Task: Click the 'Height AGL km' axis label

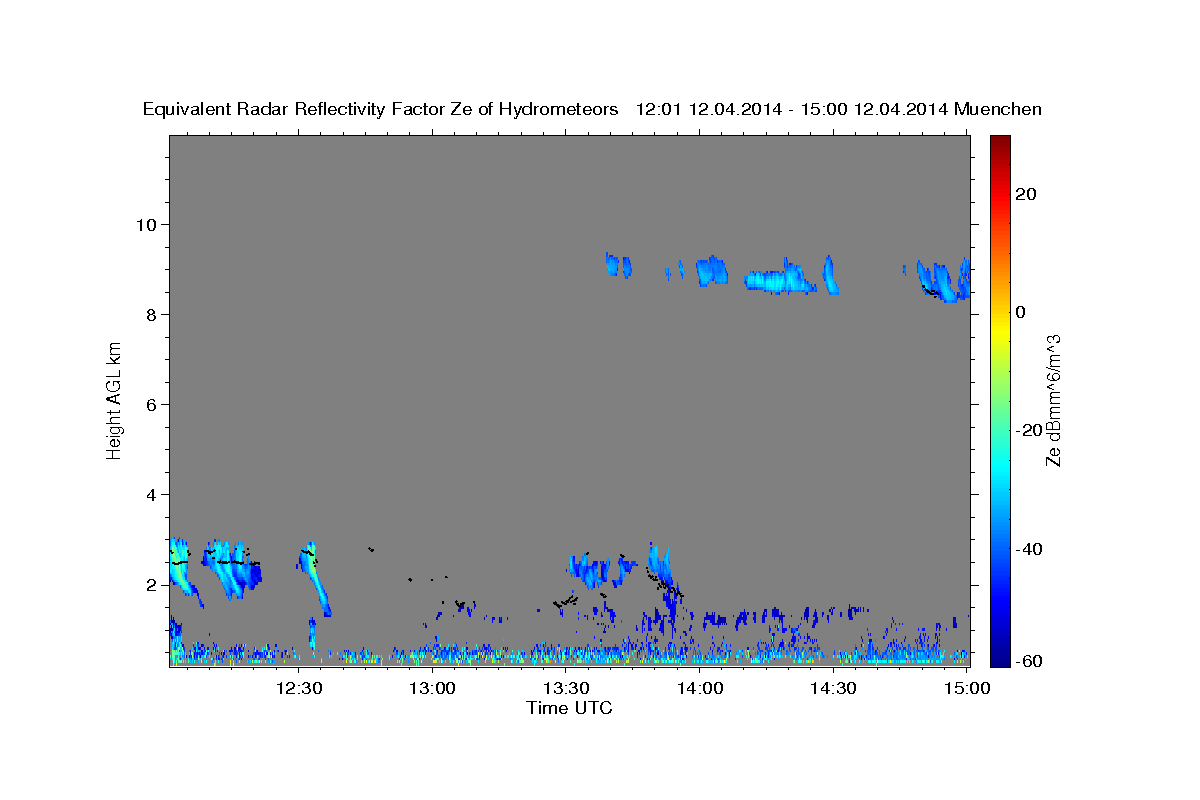Action: [x=115, y=400]
